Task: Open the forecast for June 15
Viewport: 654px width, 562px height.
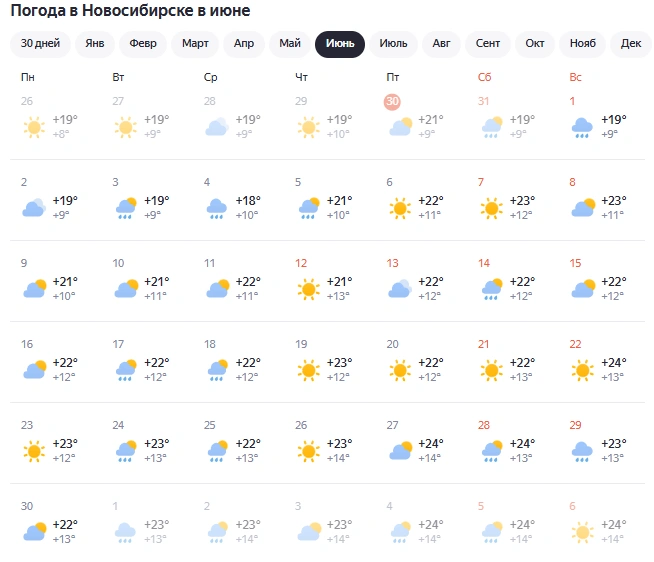Action: click(x=599, y=280)
